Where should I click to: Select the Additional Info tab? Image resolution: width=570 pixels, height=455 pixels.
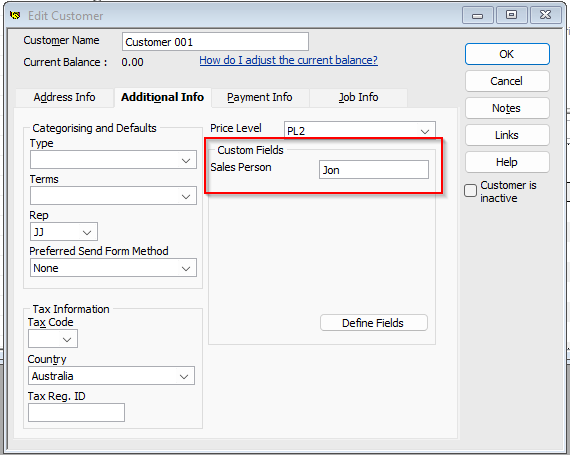coord(162,97)
